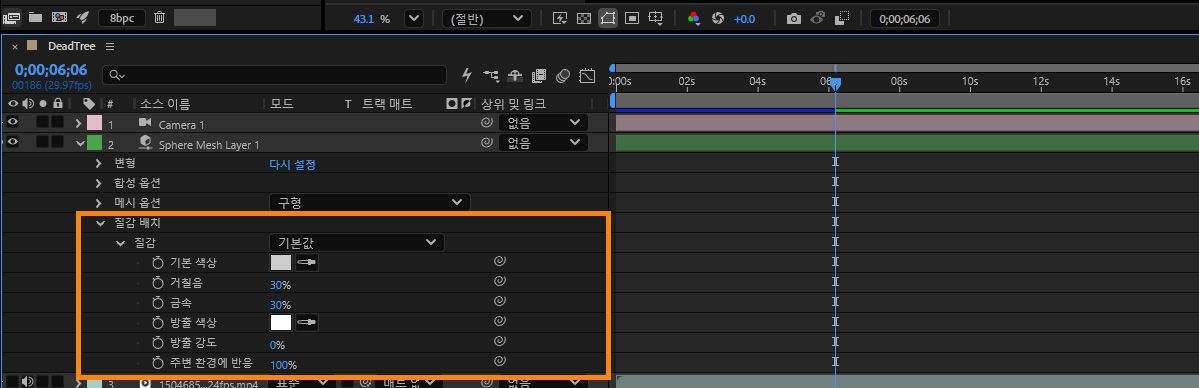Click the viewer preview time 0;00;06;06
This screenshot has height=388, width=1199.
click(905, 18)
